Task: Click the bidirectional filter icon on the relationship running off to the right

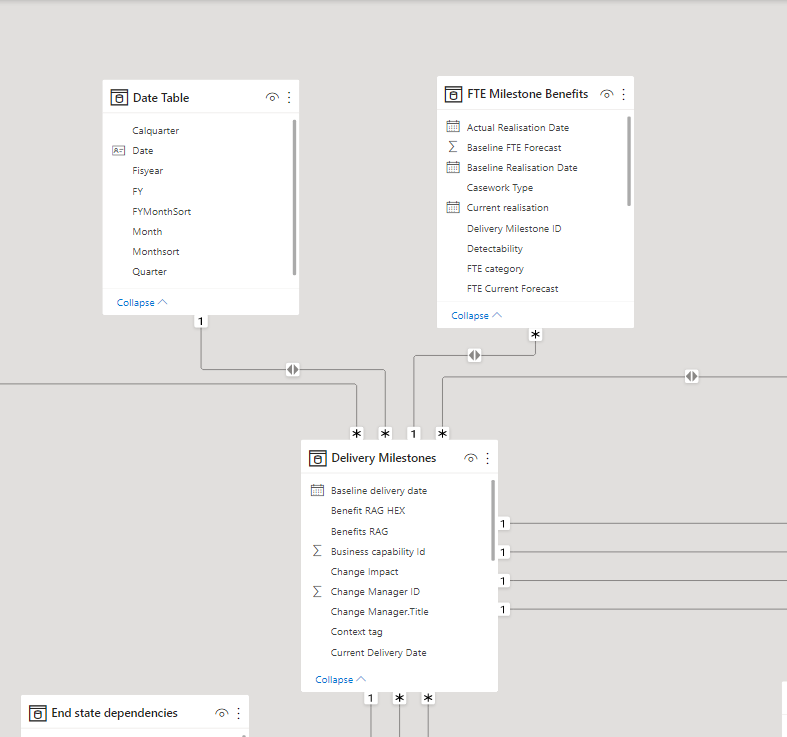Action: (692, 376)
